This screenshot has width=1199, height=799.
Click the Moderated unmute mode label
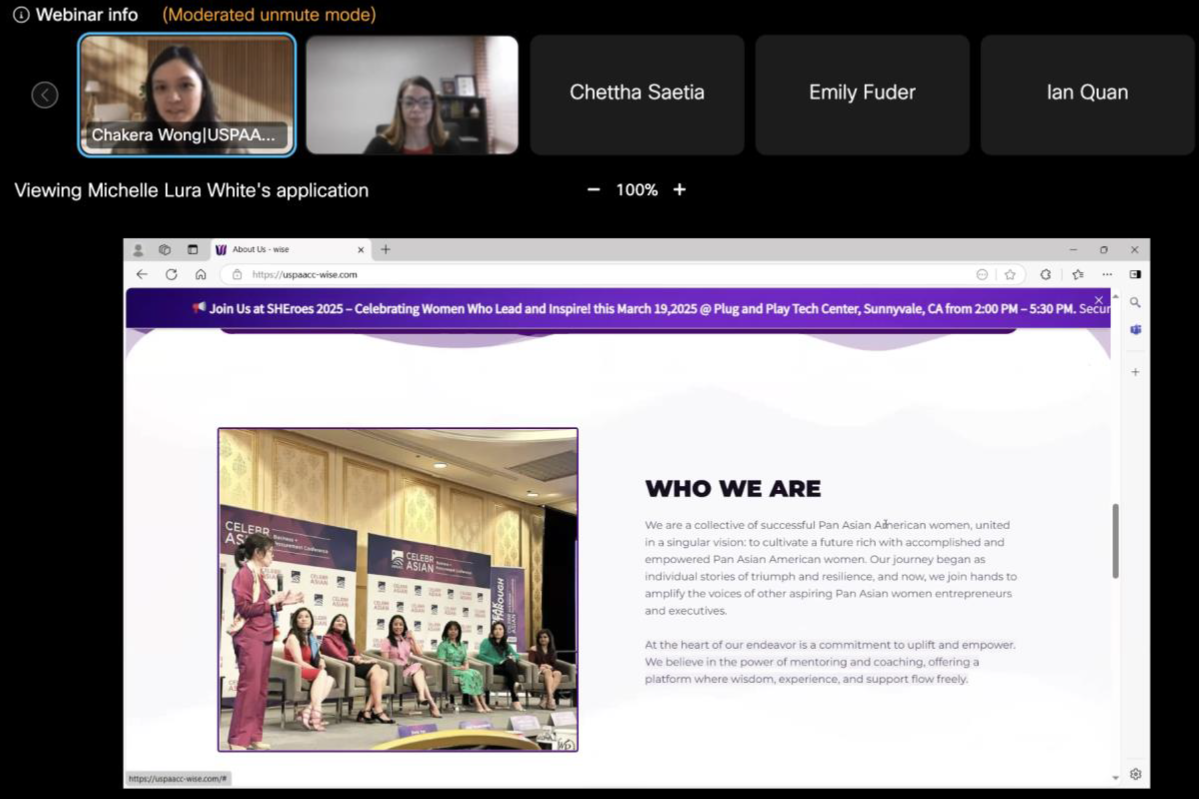[269, 15]
